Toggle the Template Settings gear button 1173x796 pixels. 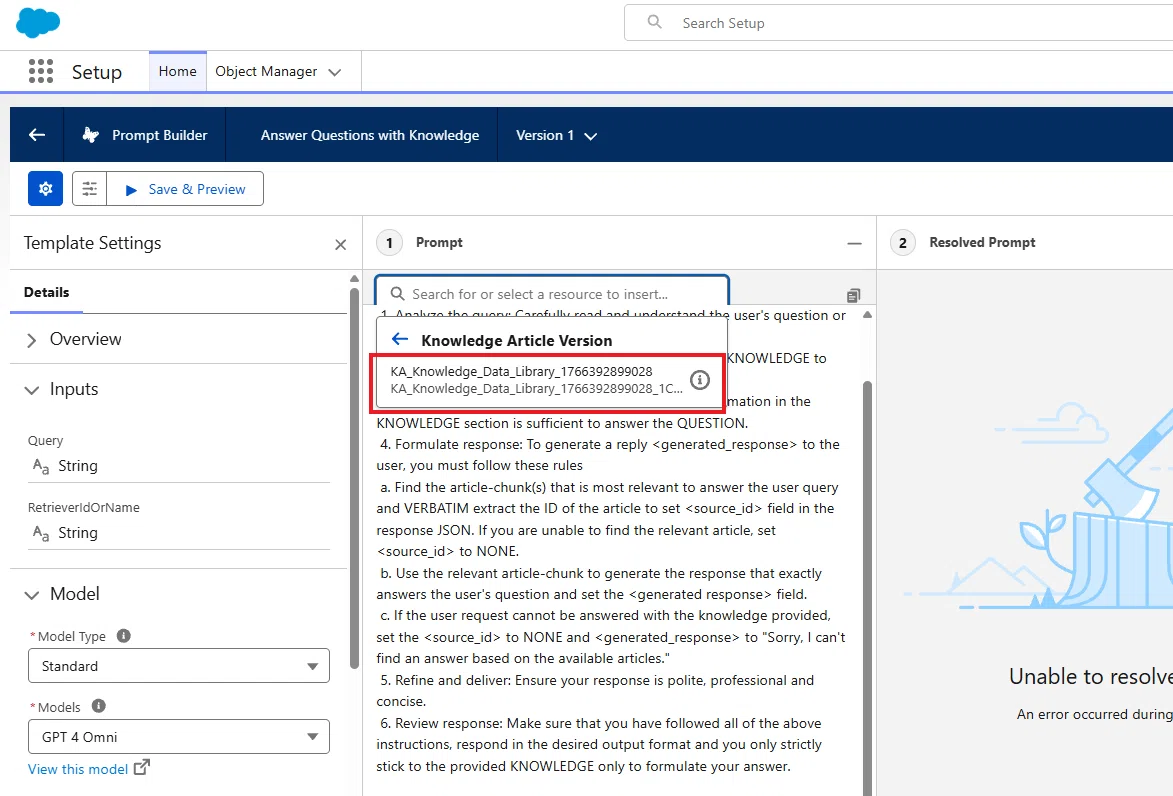click(x=46, y=189)
